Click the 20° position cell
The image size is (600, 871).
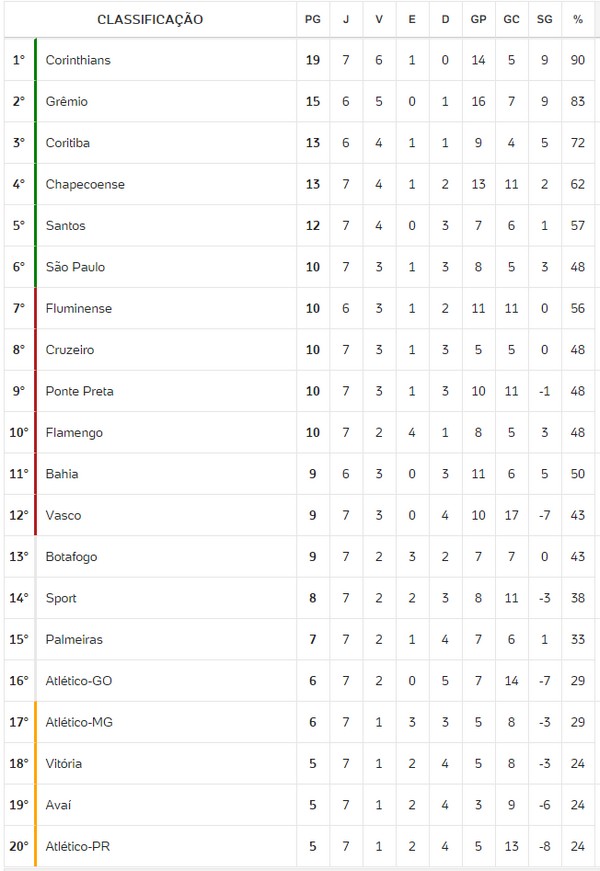click(18, 847)
